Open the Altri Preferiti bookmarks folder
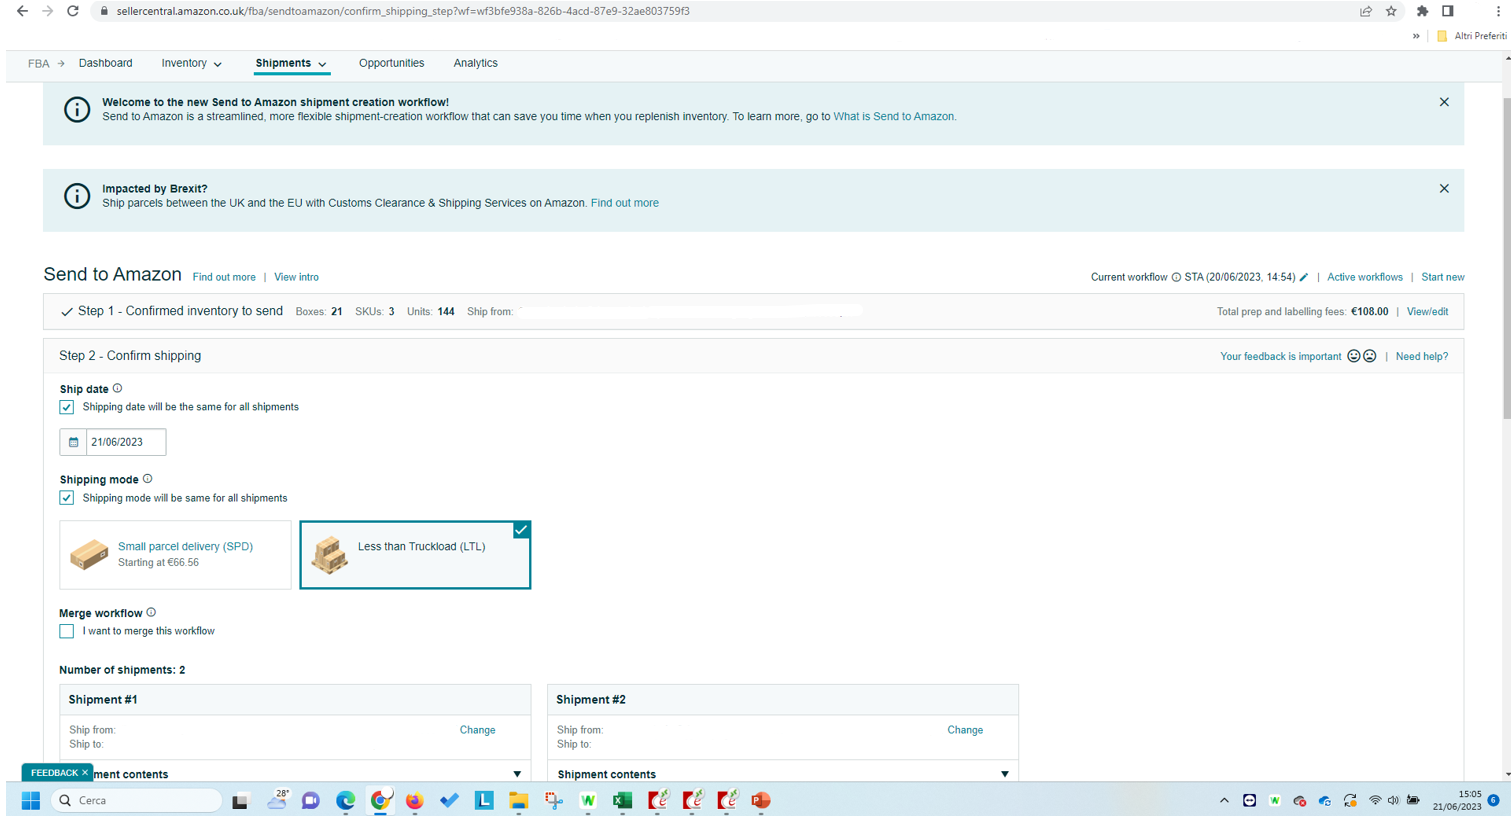The width and height of the screenshot is (1511, 817). pyautogui.click(x=1472, y=36)
